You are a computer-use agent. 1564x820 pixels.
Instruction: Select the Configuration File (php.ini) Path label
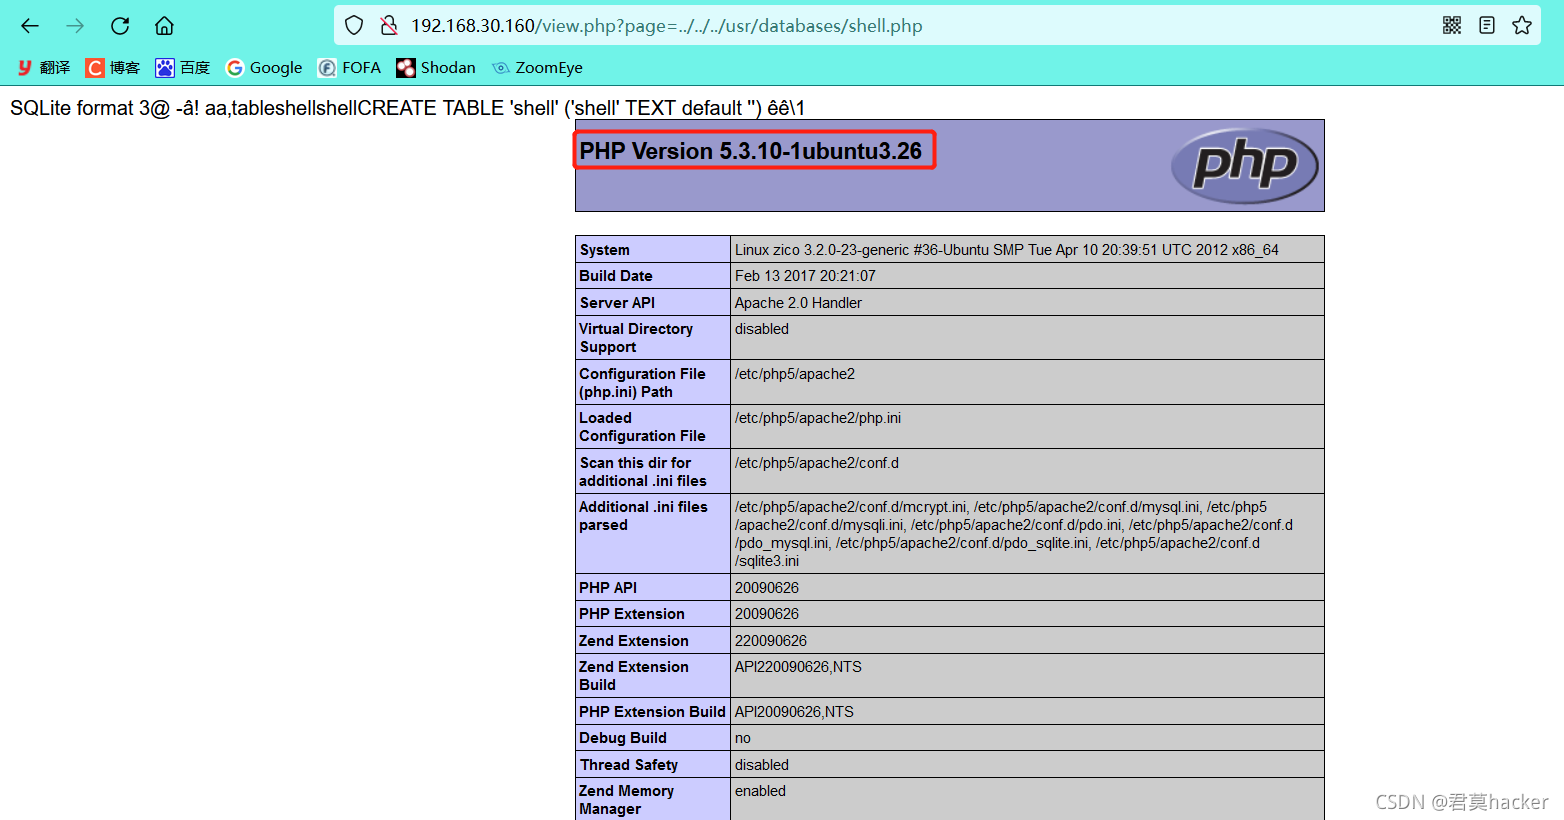pyautogui.click(x=642, y=383)
